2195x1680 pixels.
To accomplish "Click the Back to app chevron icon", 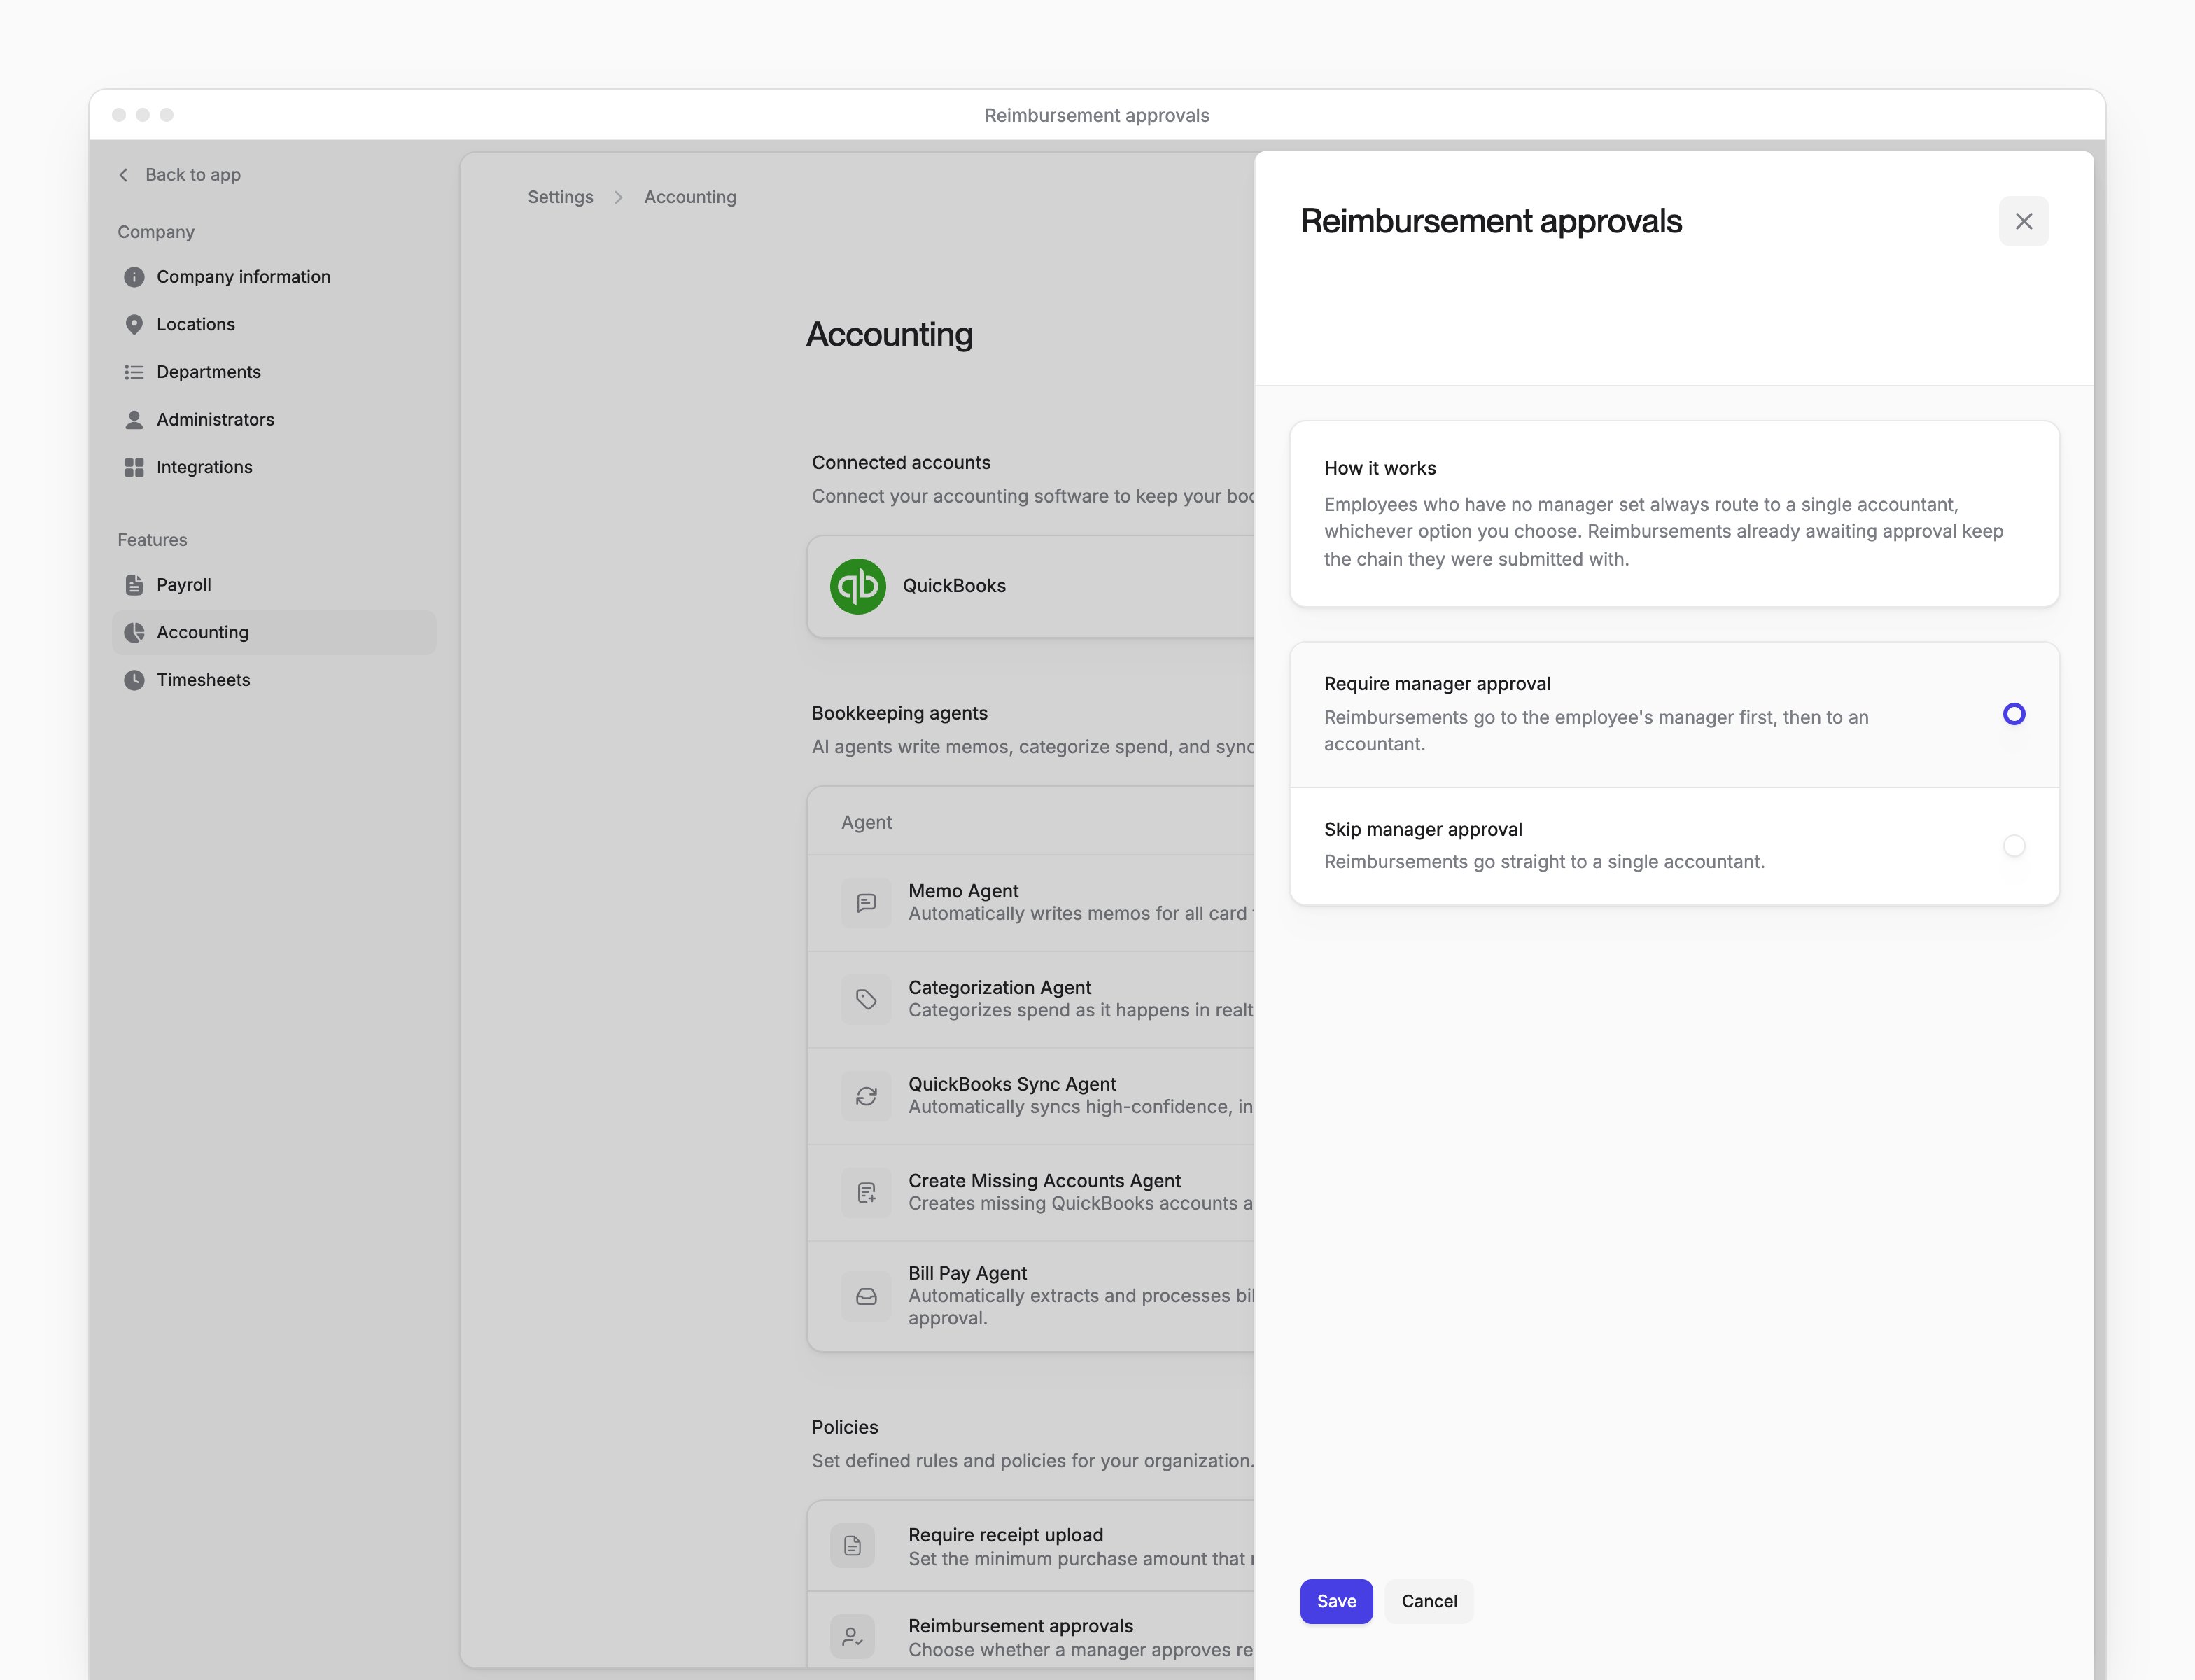I will point(124,175).
